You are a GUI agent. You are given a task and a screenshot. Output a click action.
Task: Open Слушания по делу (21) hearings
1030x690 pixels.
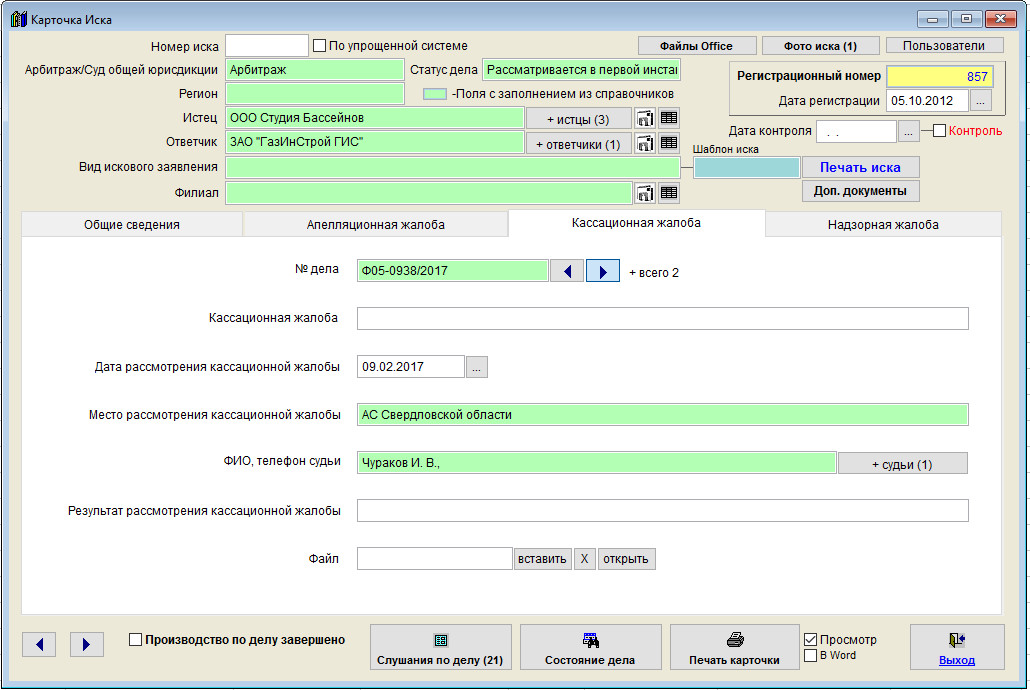click(x=441, y=648)
